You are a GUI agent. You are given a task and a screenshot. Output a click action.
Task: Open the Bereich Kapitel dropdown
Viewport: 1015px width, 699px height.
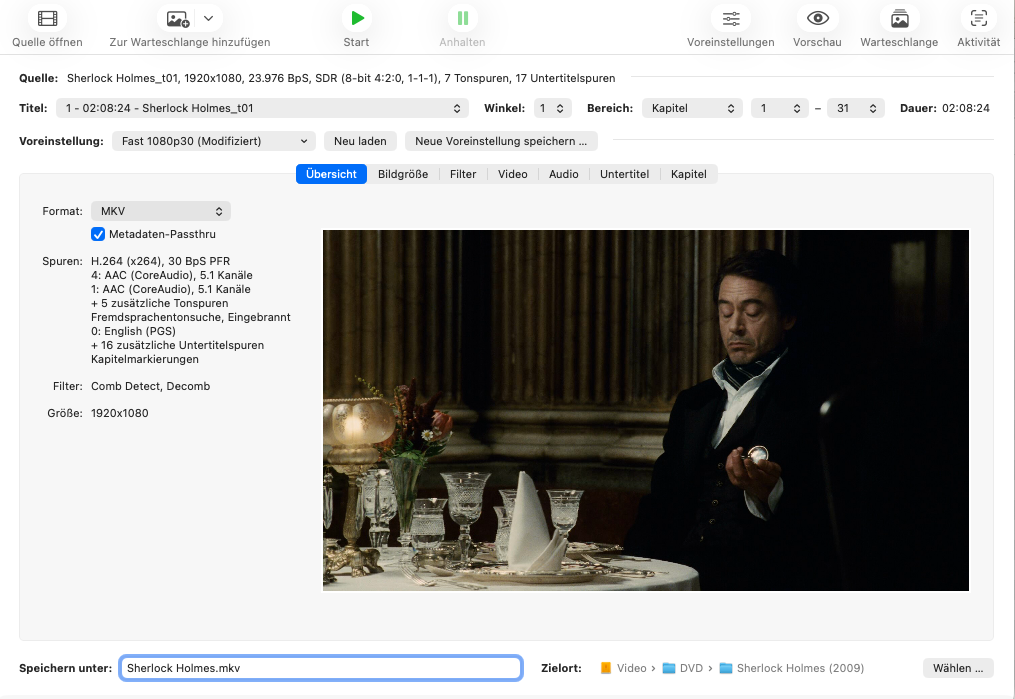692,108
